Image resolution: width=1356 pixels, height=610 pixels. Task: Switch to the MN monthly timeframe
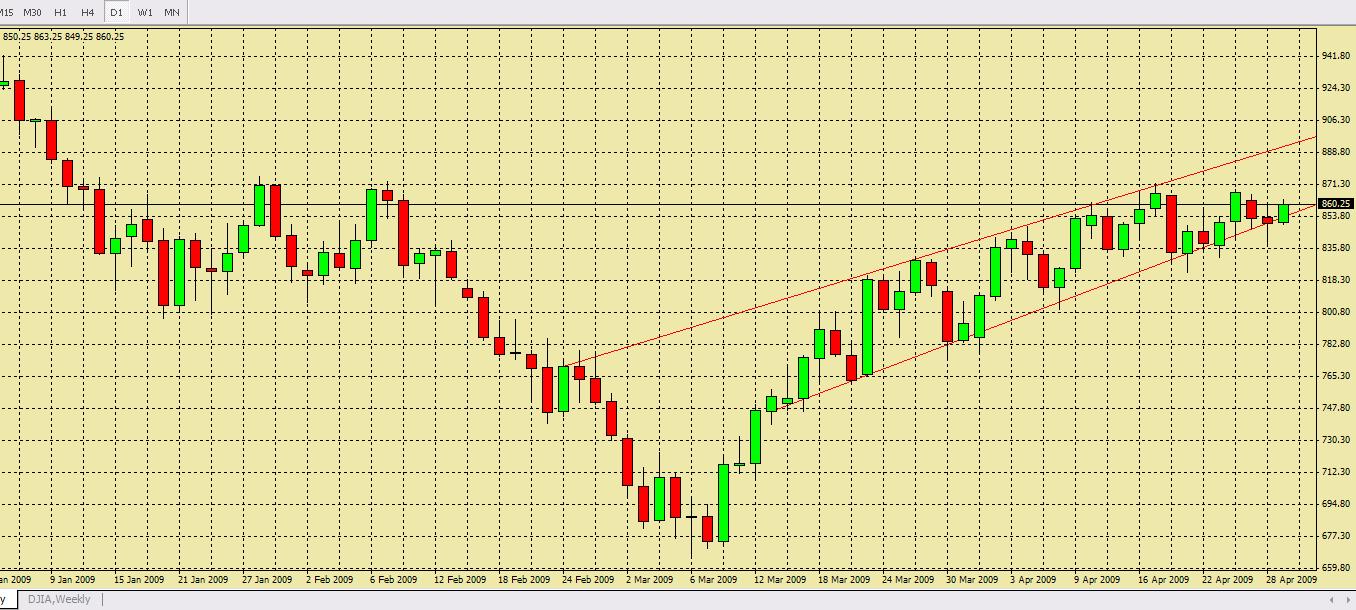pos(172,12)
